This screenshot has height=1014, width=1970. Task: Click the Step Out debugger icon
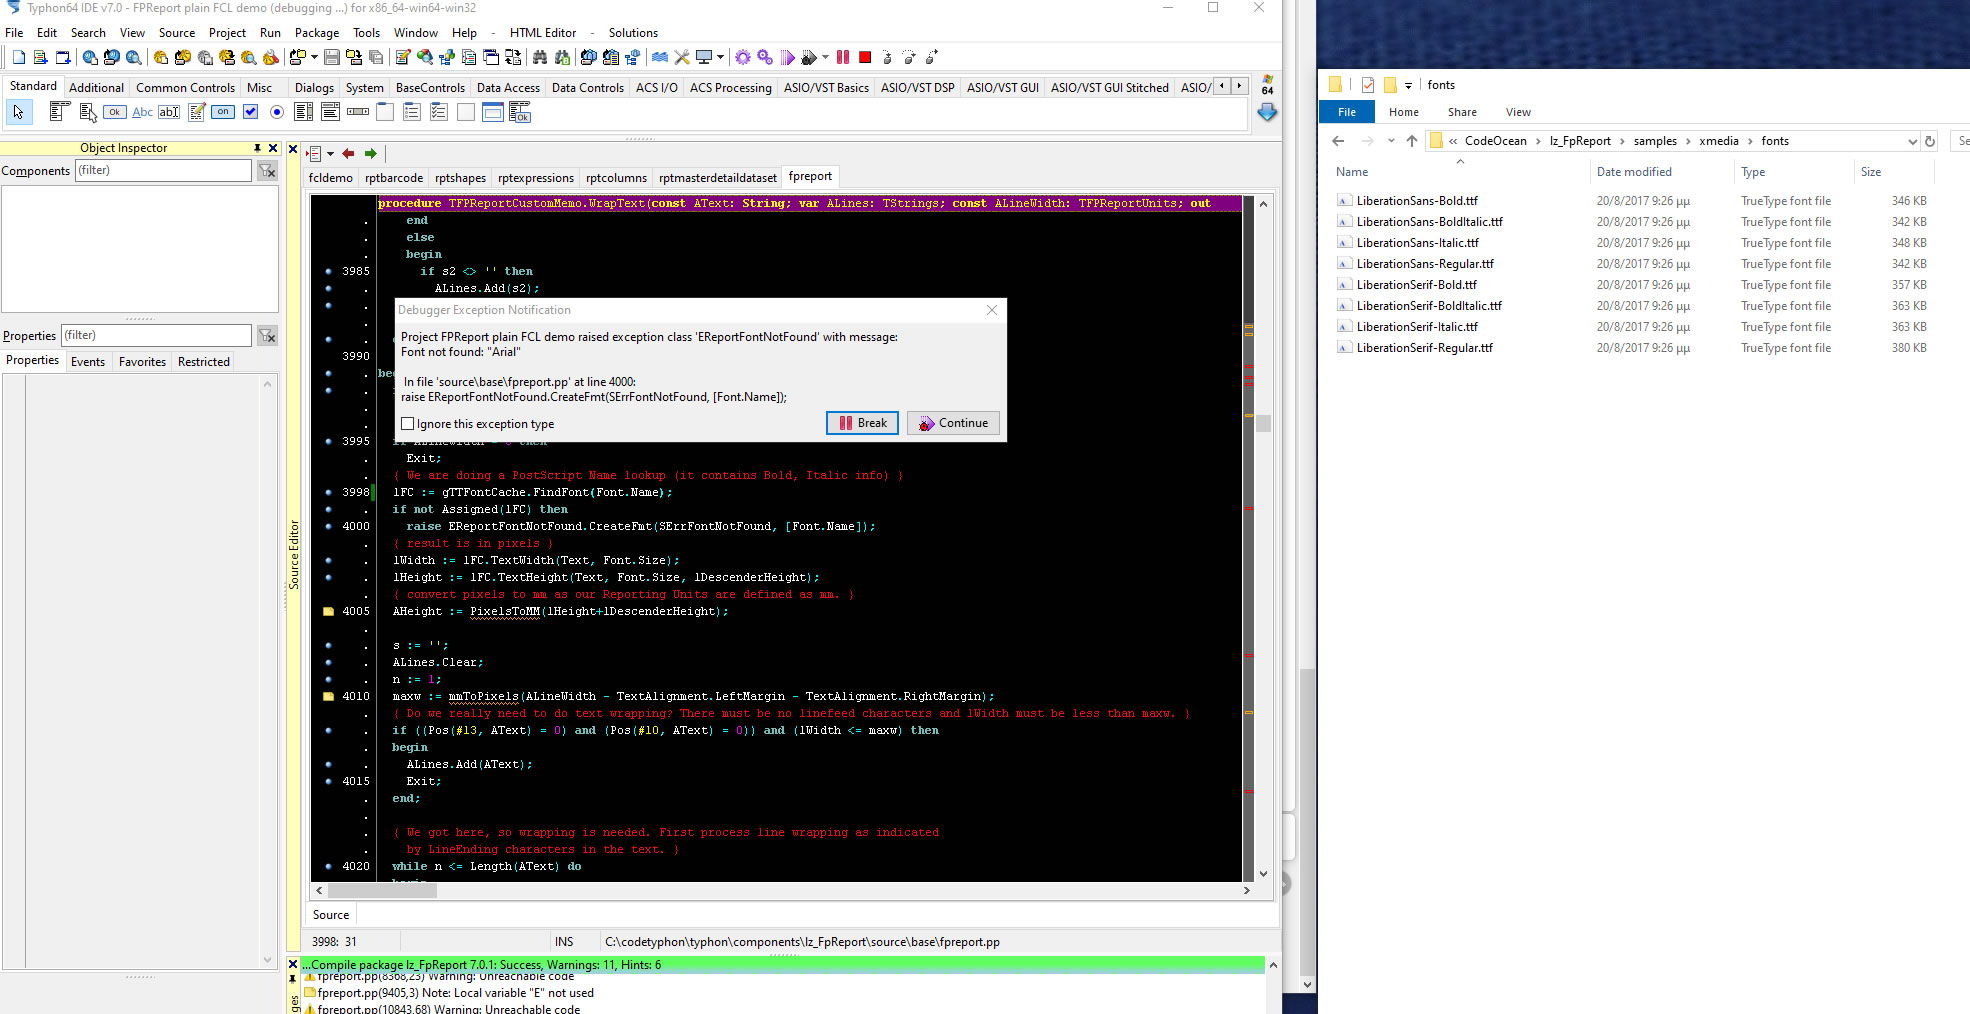point(931,57)
